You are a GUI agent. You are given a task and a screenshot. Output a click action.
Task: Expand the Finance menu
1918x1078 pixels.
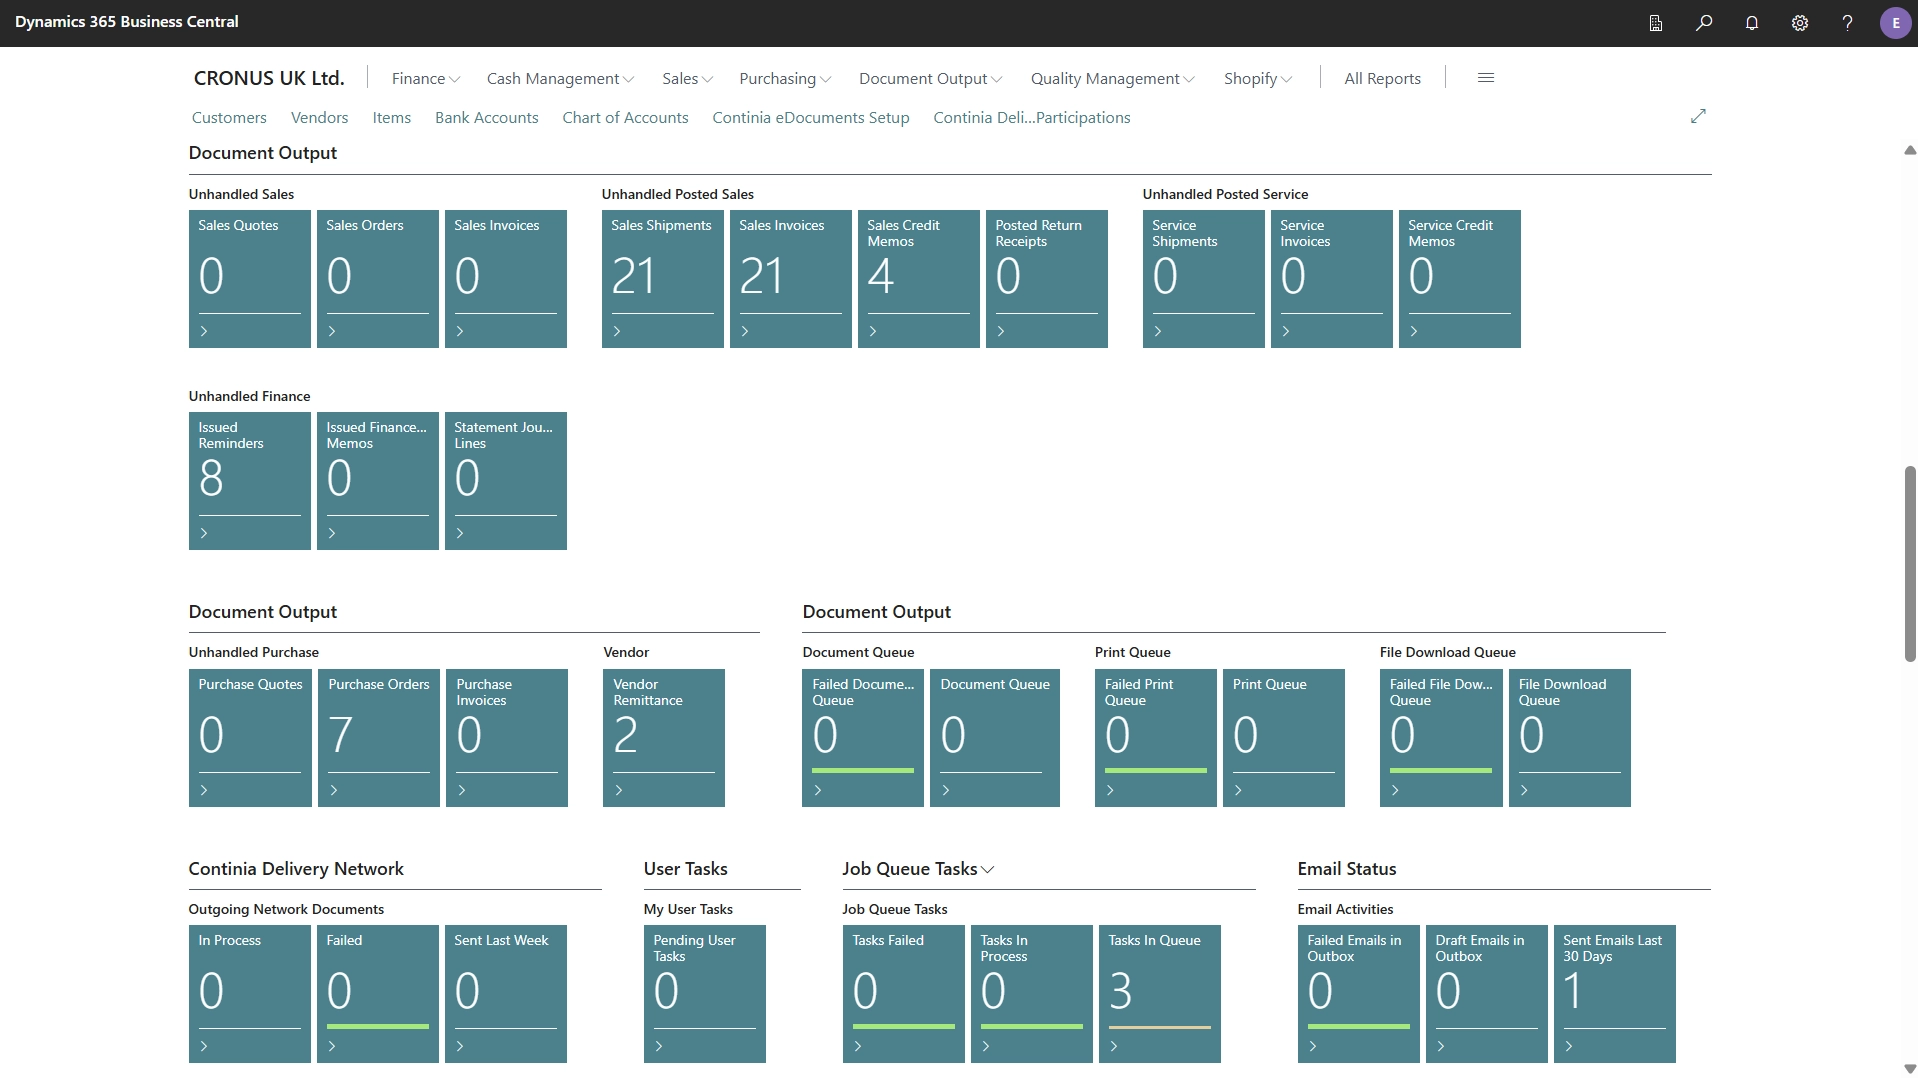[426, 78]
